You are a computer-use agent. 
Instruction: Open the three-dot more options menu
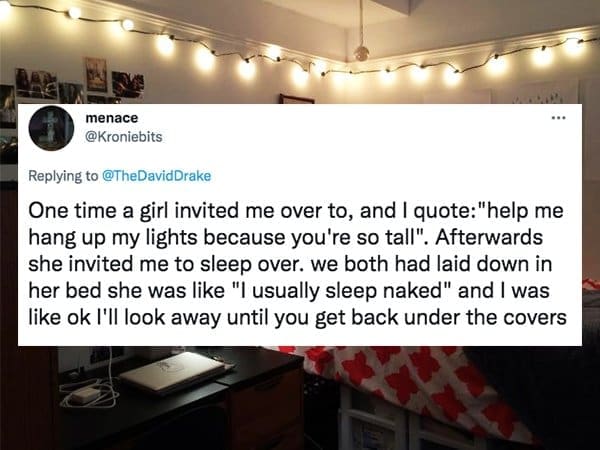tap(558, 118)
